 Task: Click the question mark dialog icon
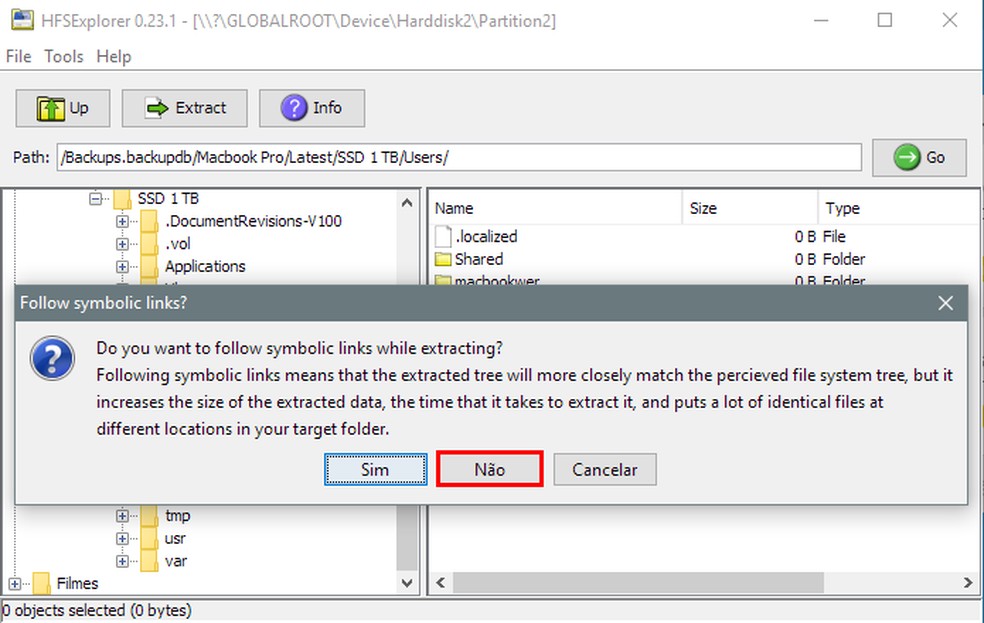coord(53,359)
